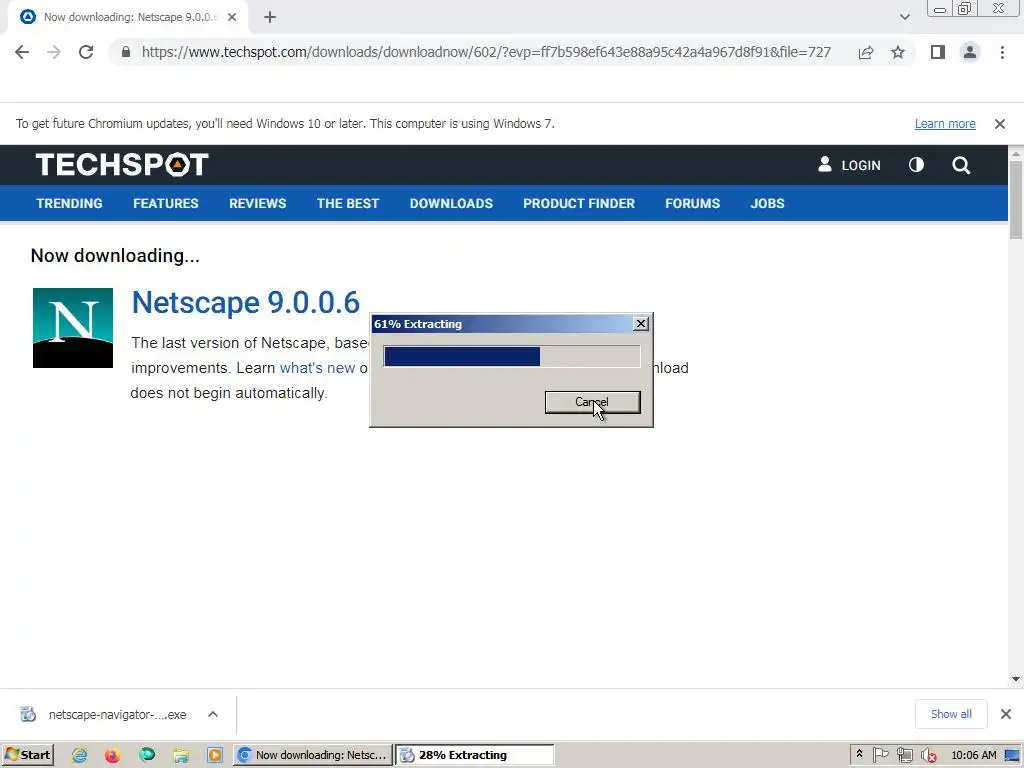Open TechSpot site search
1024x768 pixels.
click(x=961, y=165)
